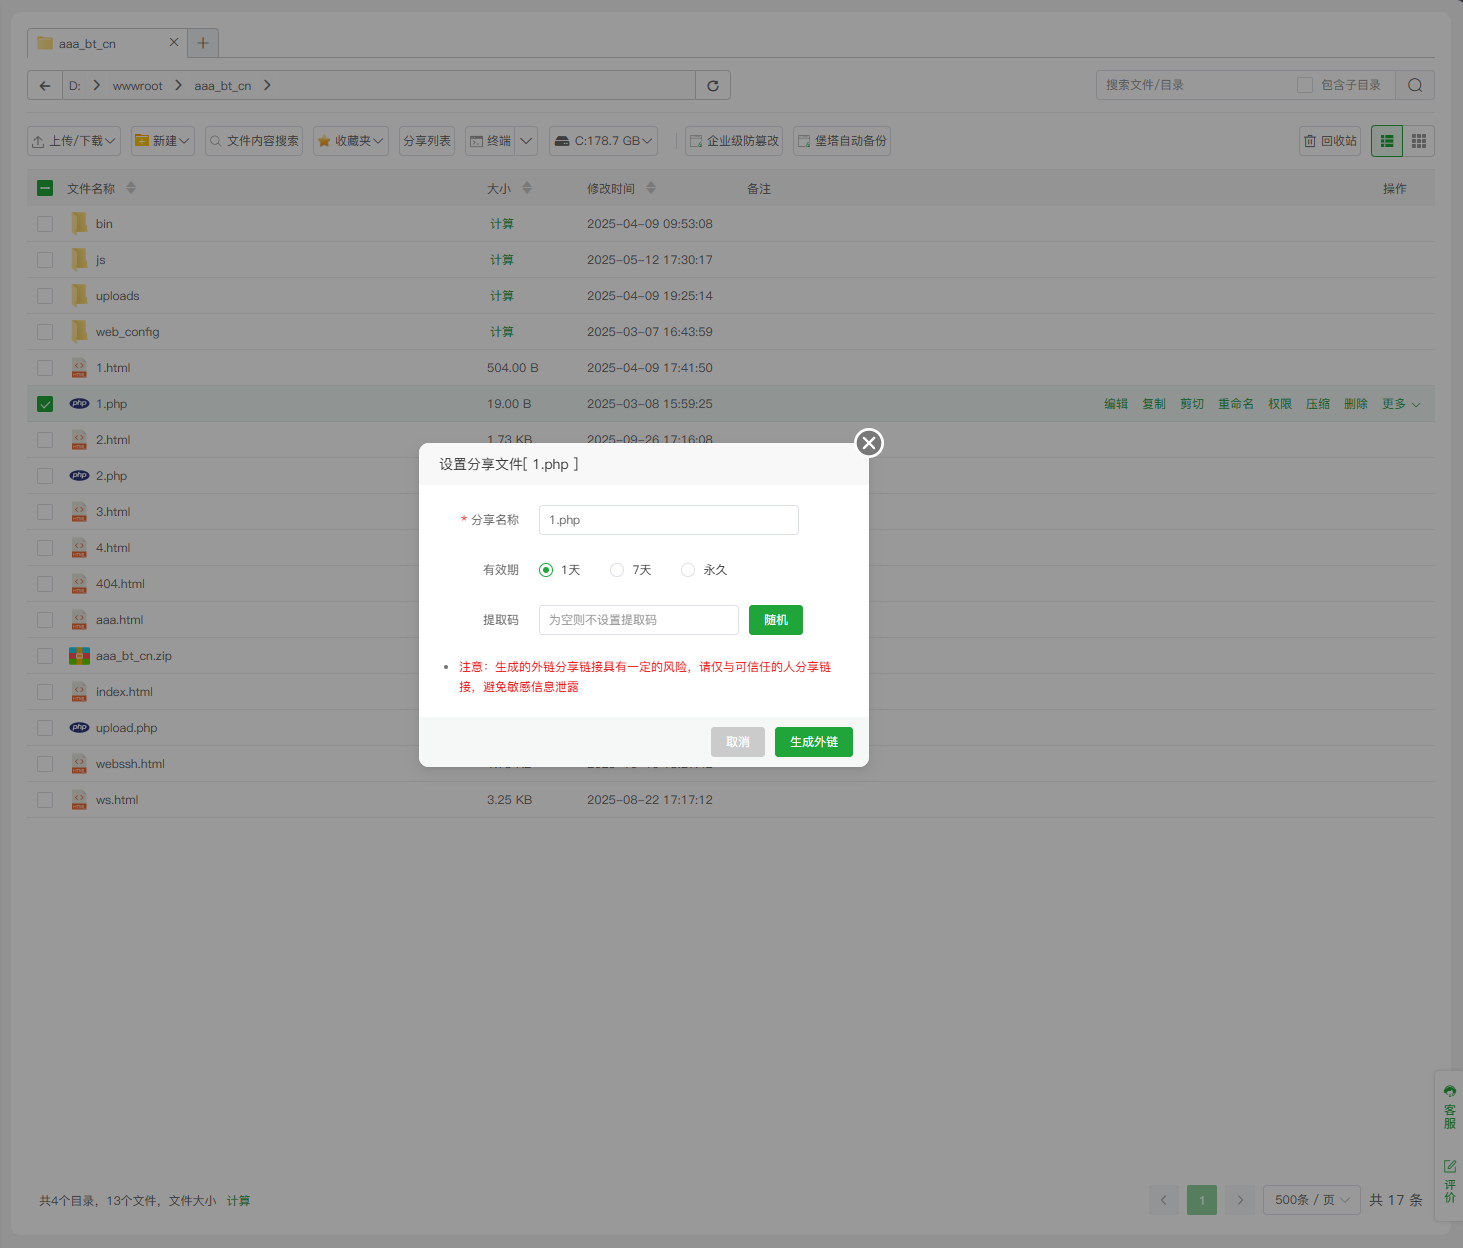Close the share file dialog
The width and height of the screenshot is (1463, 1248).
tap(869, 443)
